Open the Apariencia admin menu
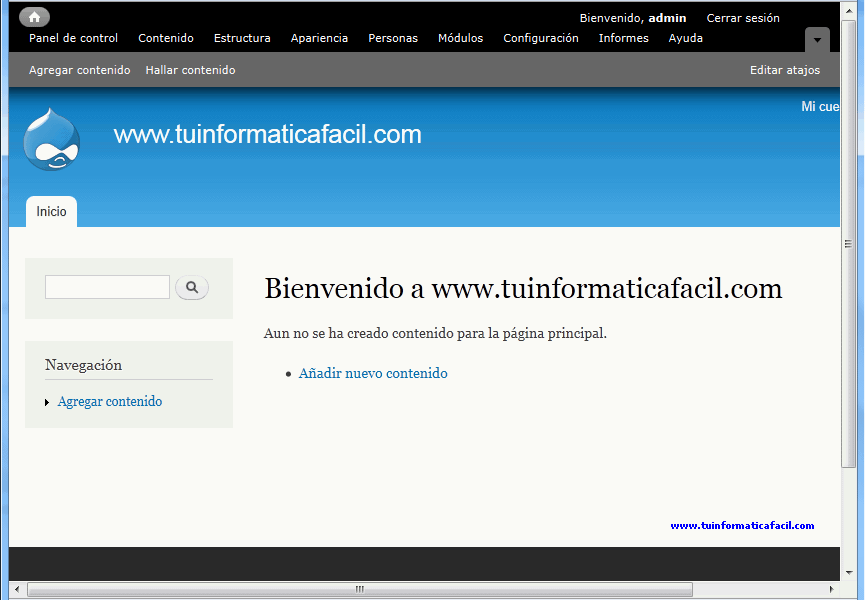Image resolution: width=865 pixels, height=600 pixels. coord(319,38)
